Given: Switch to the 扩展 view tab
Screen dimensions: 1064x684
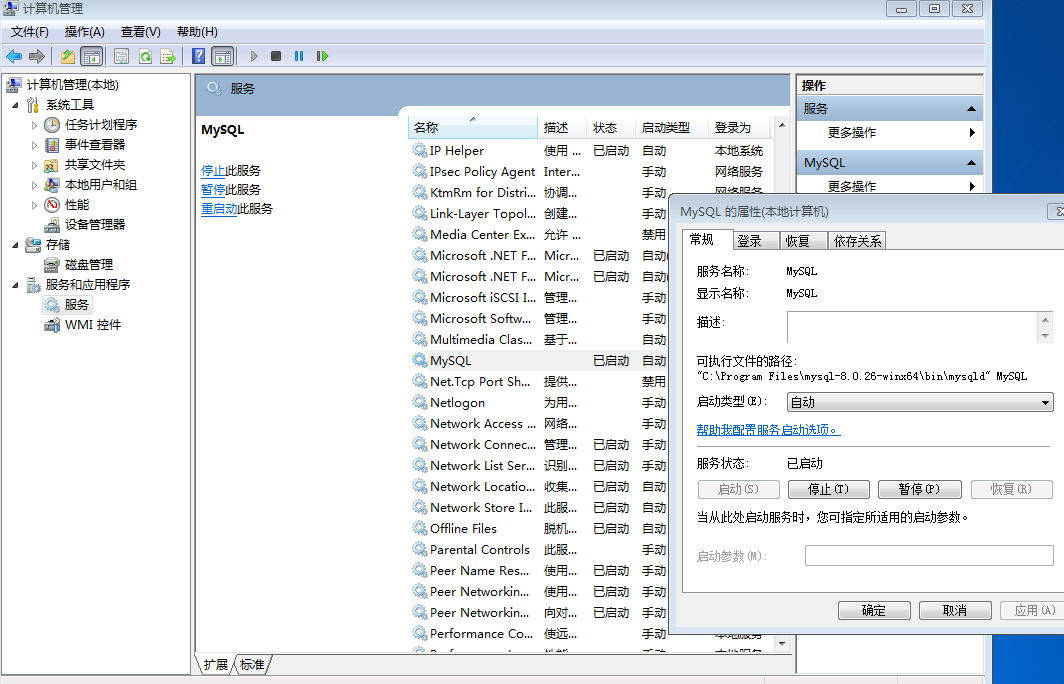Looking at the screenshot, I should (216, 664).
